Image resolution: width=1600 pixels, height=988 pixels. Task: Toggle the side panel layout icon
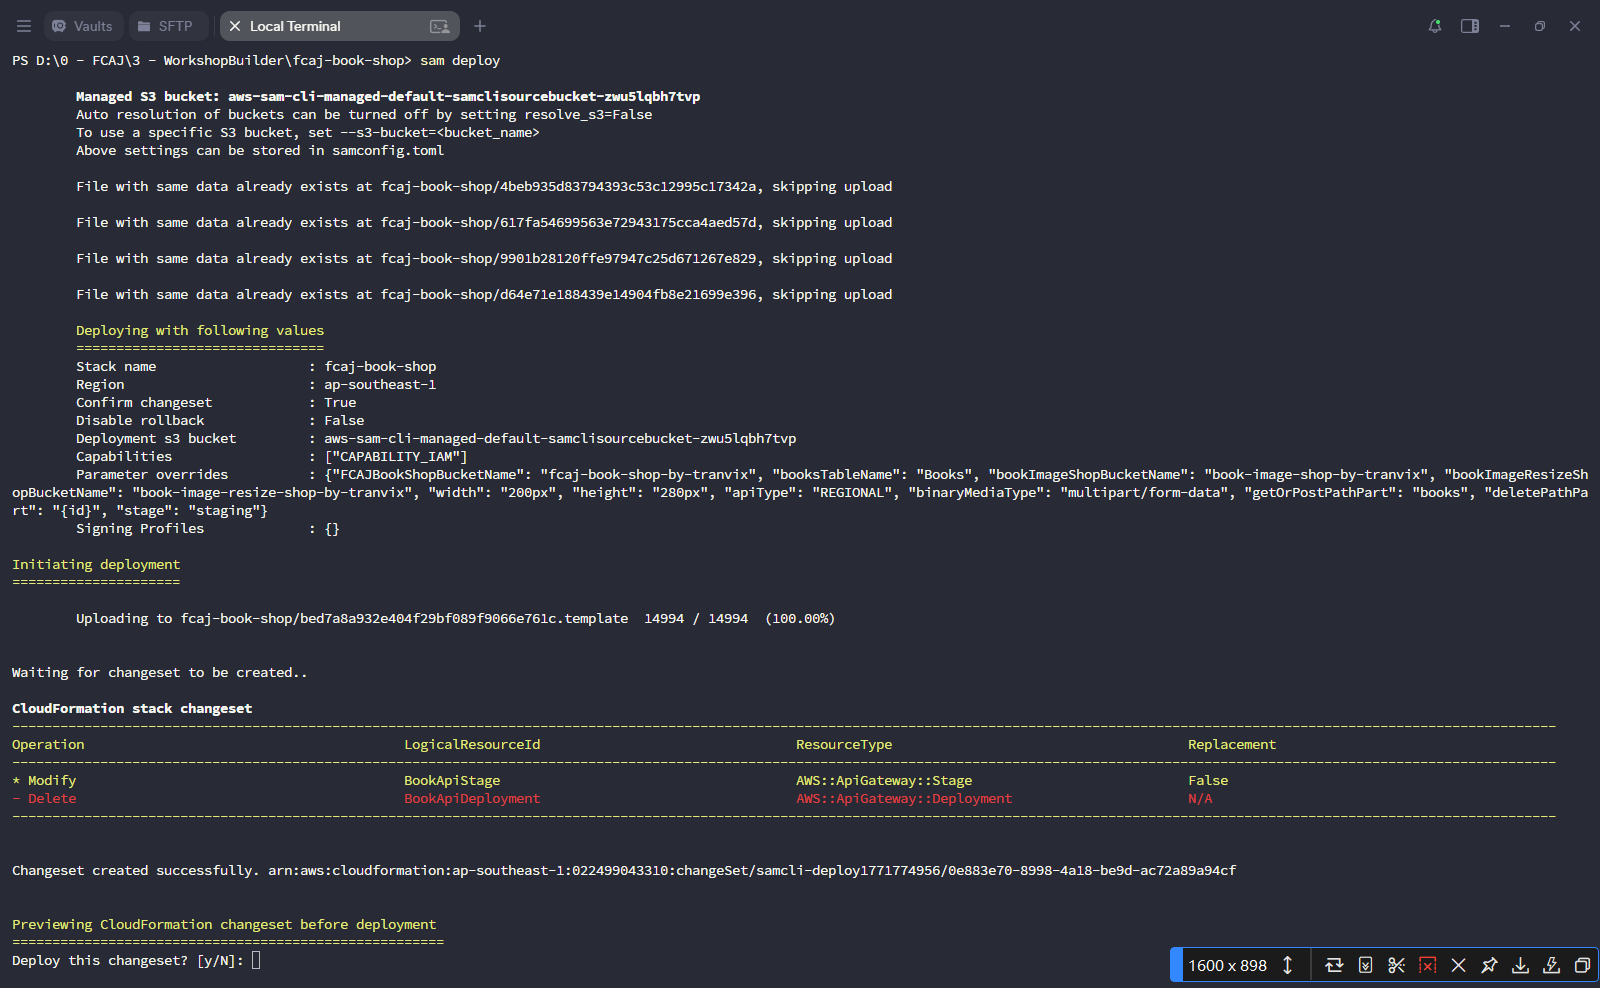point(1470,26)
